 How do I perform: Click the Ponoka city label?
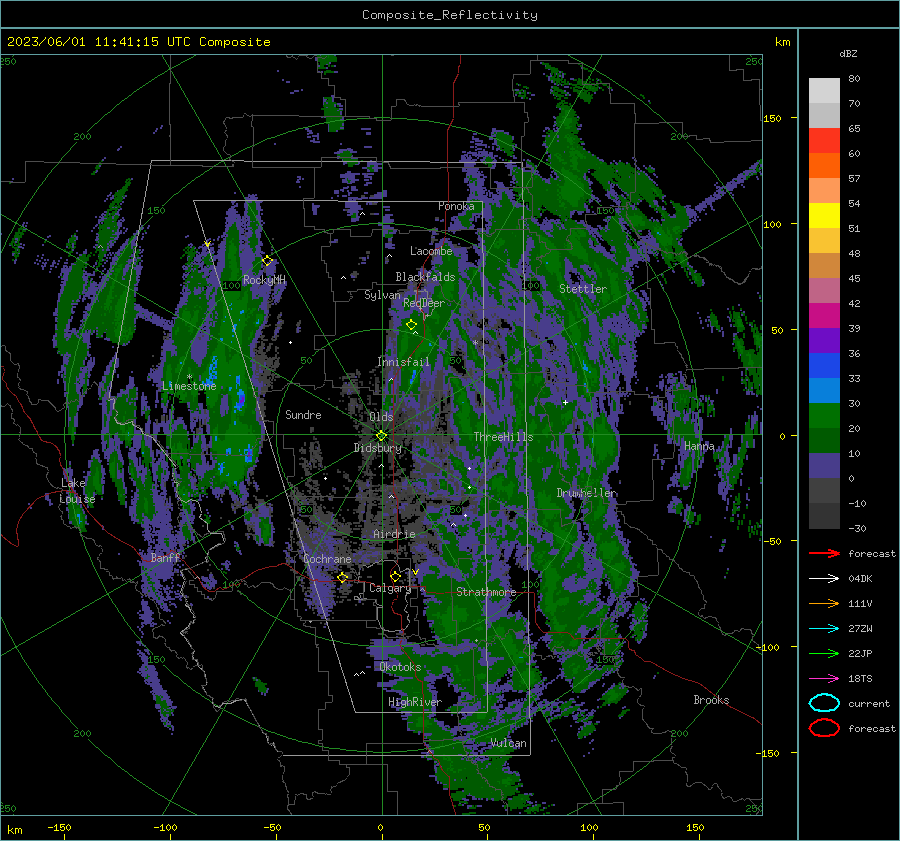tap(456, 206)
